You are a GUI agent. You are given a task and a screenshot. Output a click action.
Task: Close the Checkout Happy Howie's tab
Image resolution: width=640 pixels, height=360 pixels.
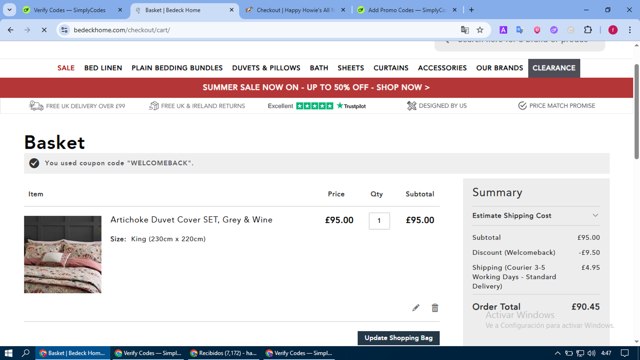[343, 10]
